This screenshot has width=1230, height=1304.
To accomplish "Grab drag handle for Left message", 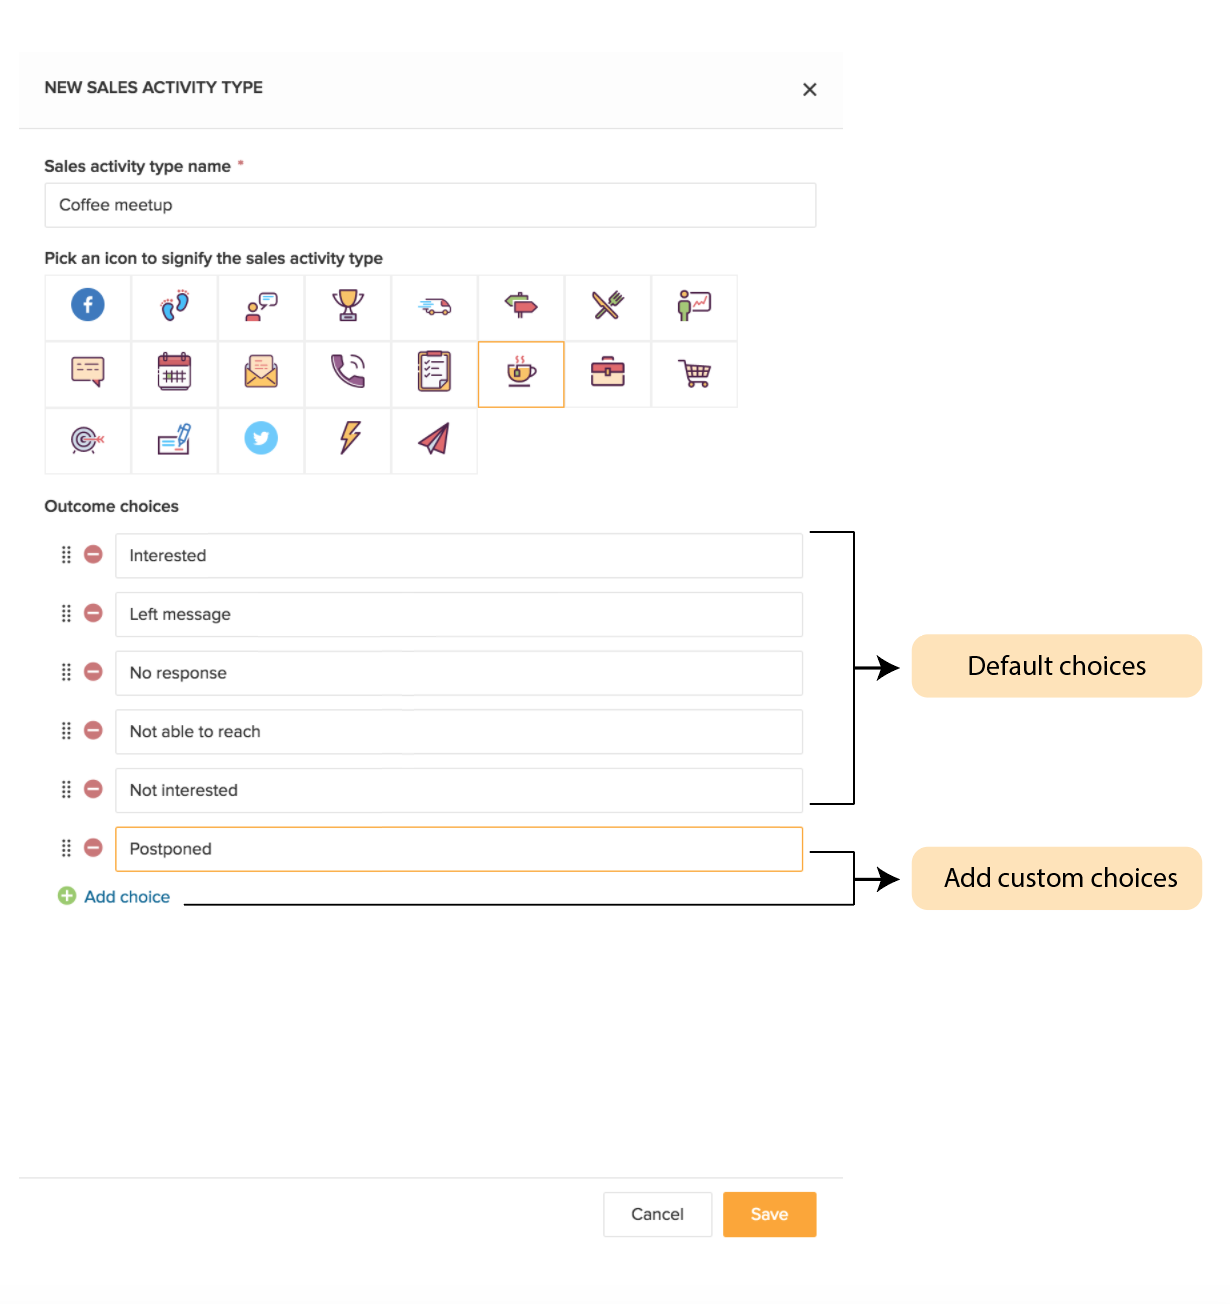I will click(x=66, y=613).
